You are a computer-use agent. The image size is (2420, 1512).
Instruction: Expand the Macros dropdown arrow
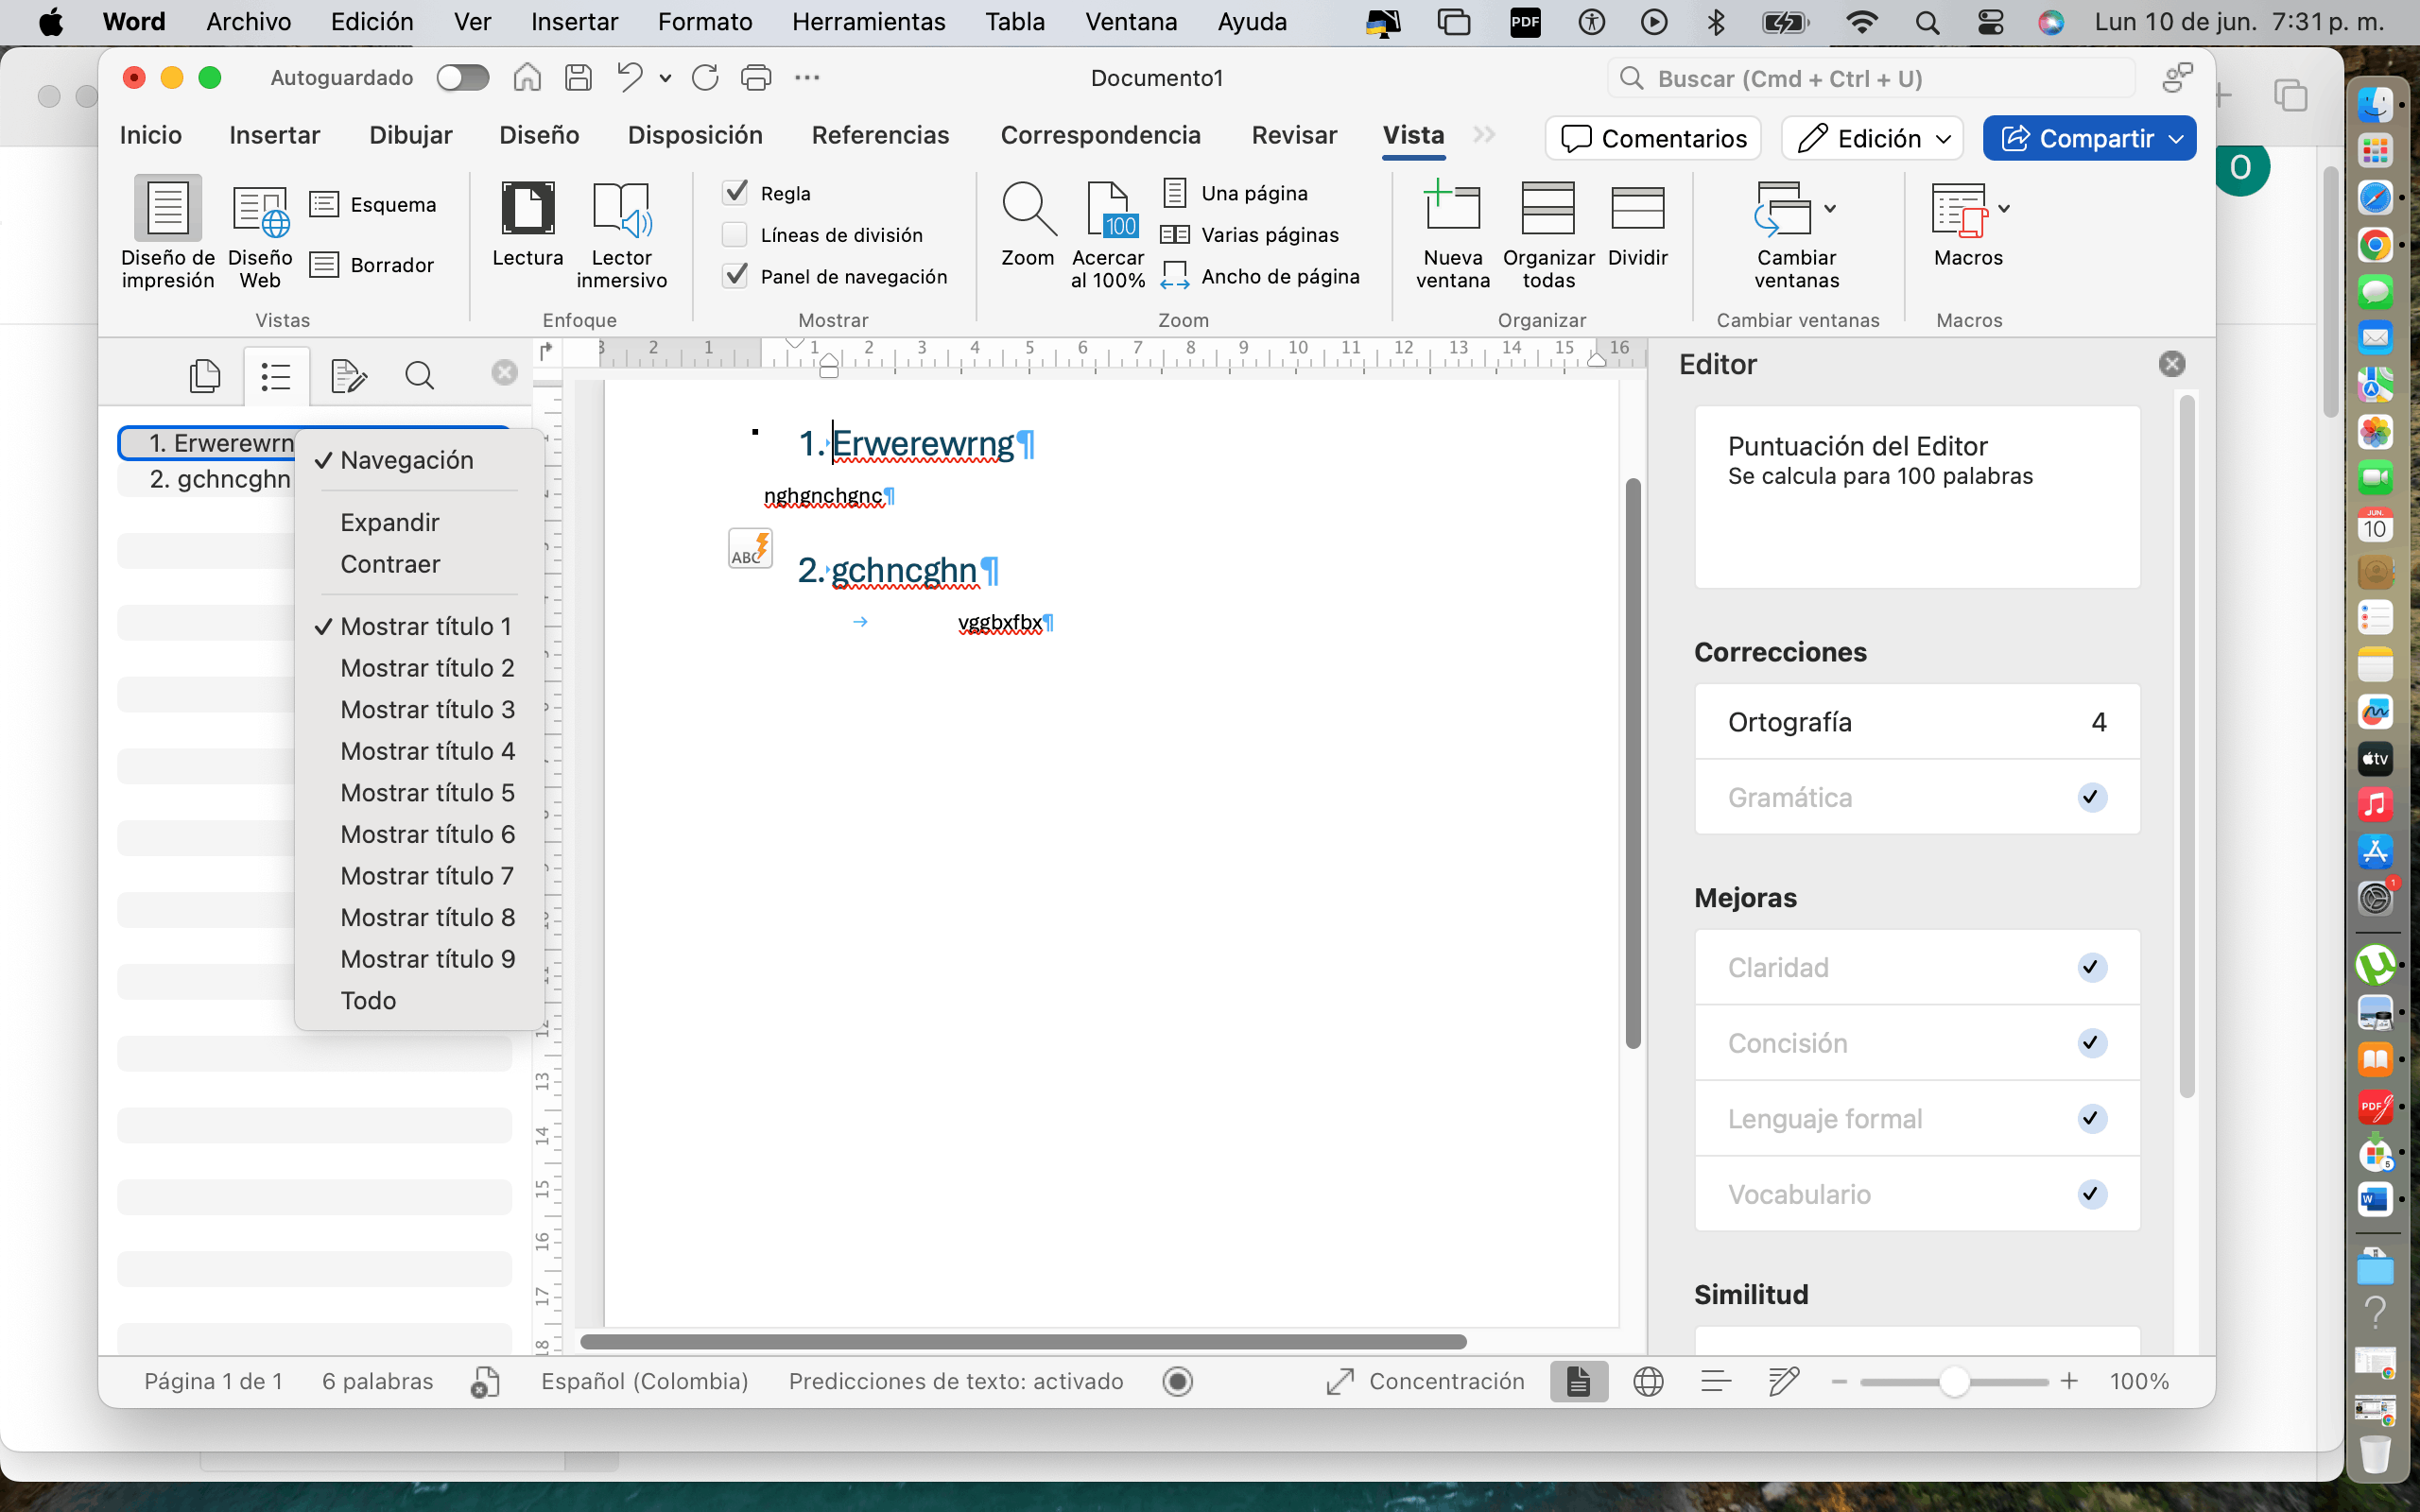click(2004, 209)
